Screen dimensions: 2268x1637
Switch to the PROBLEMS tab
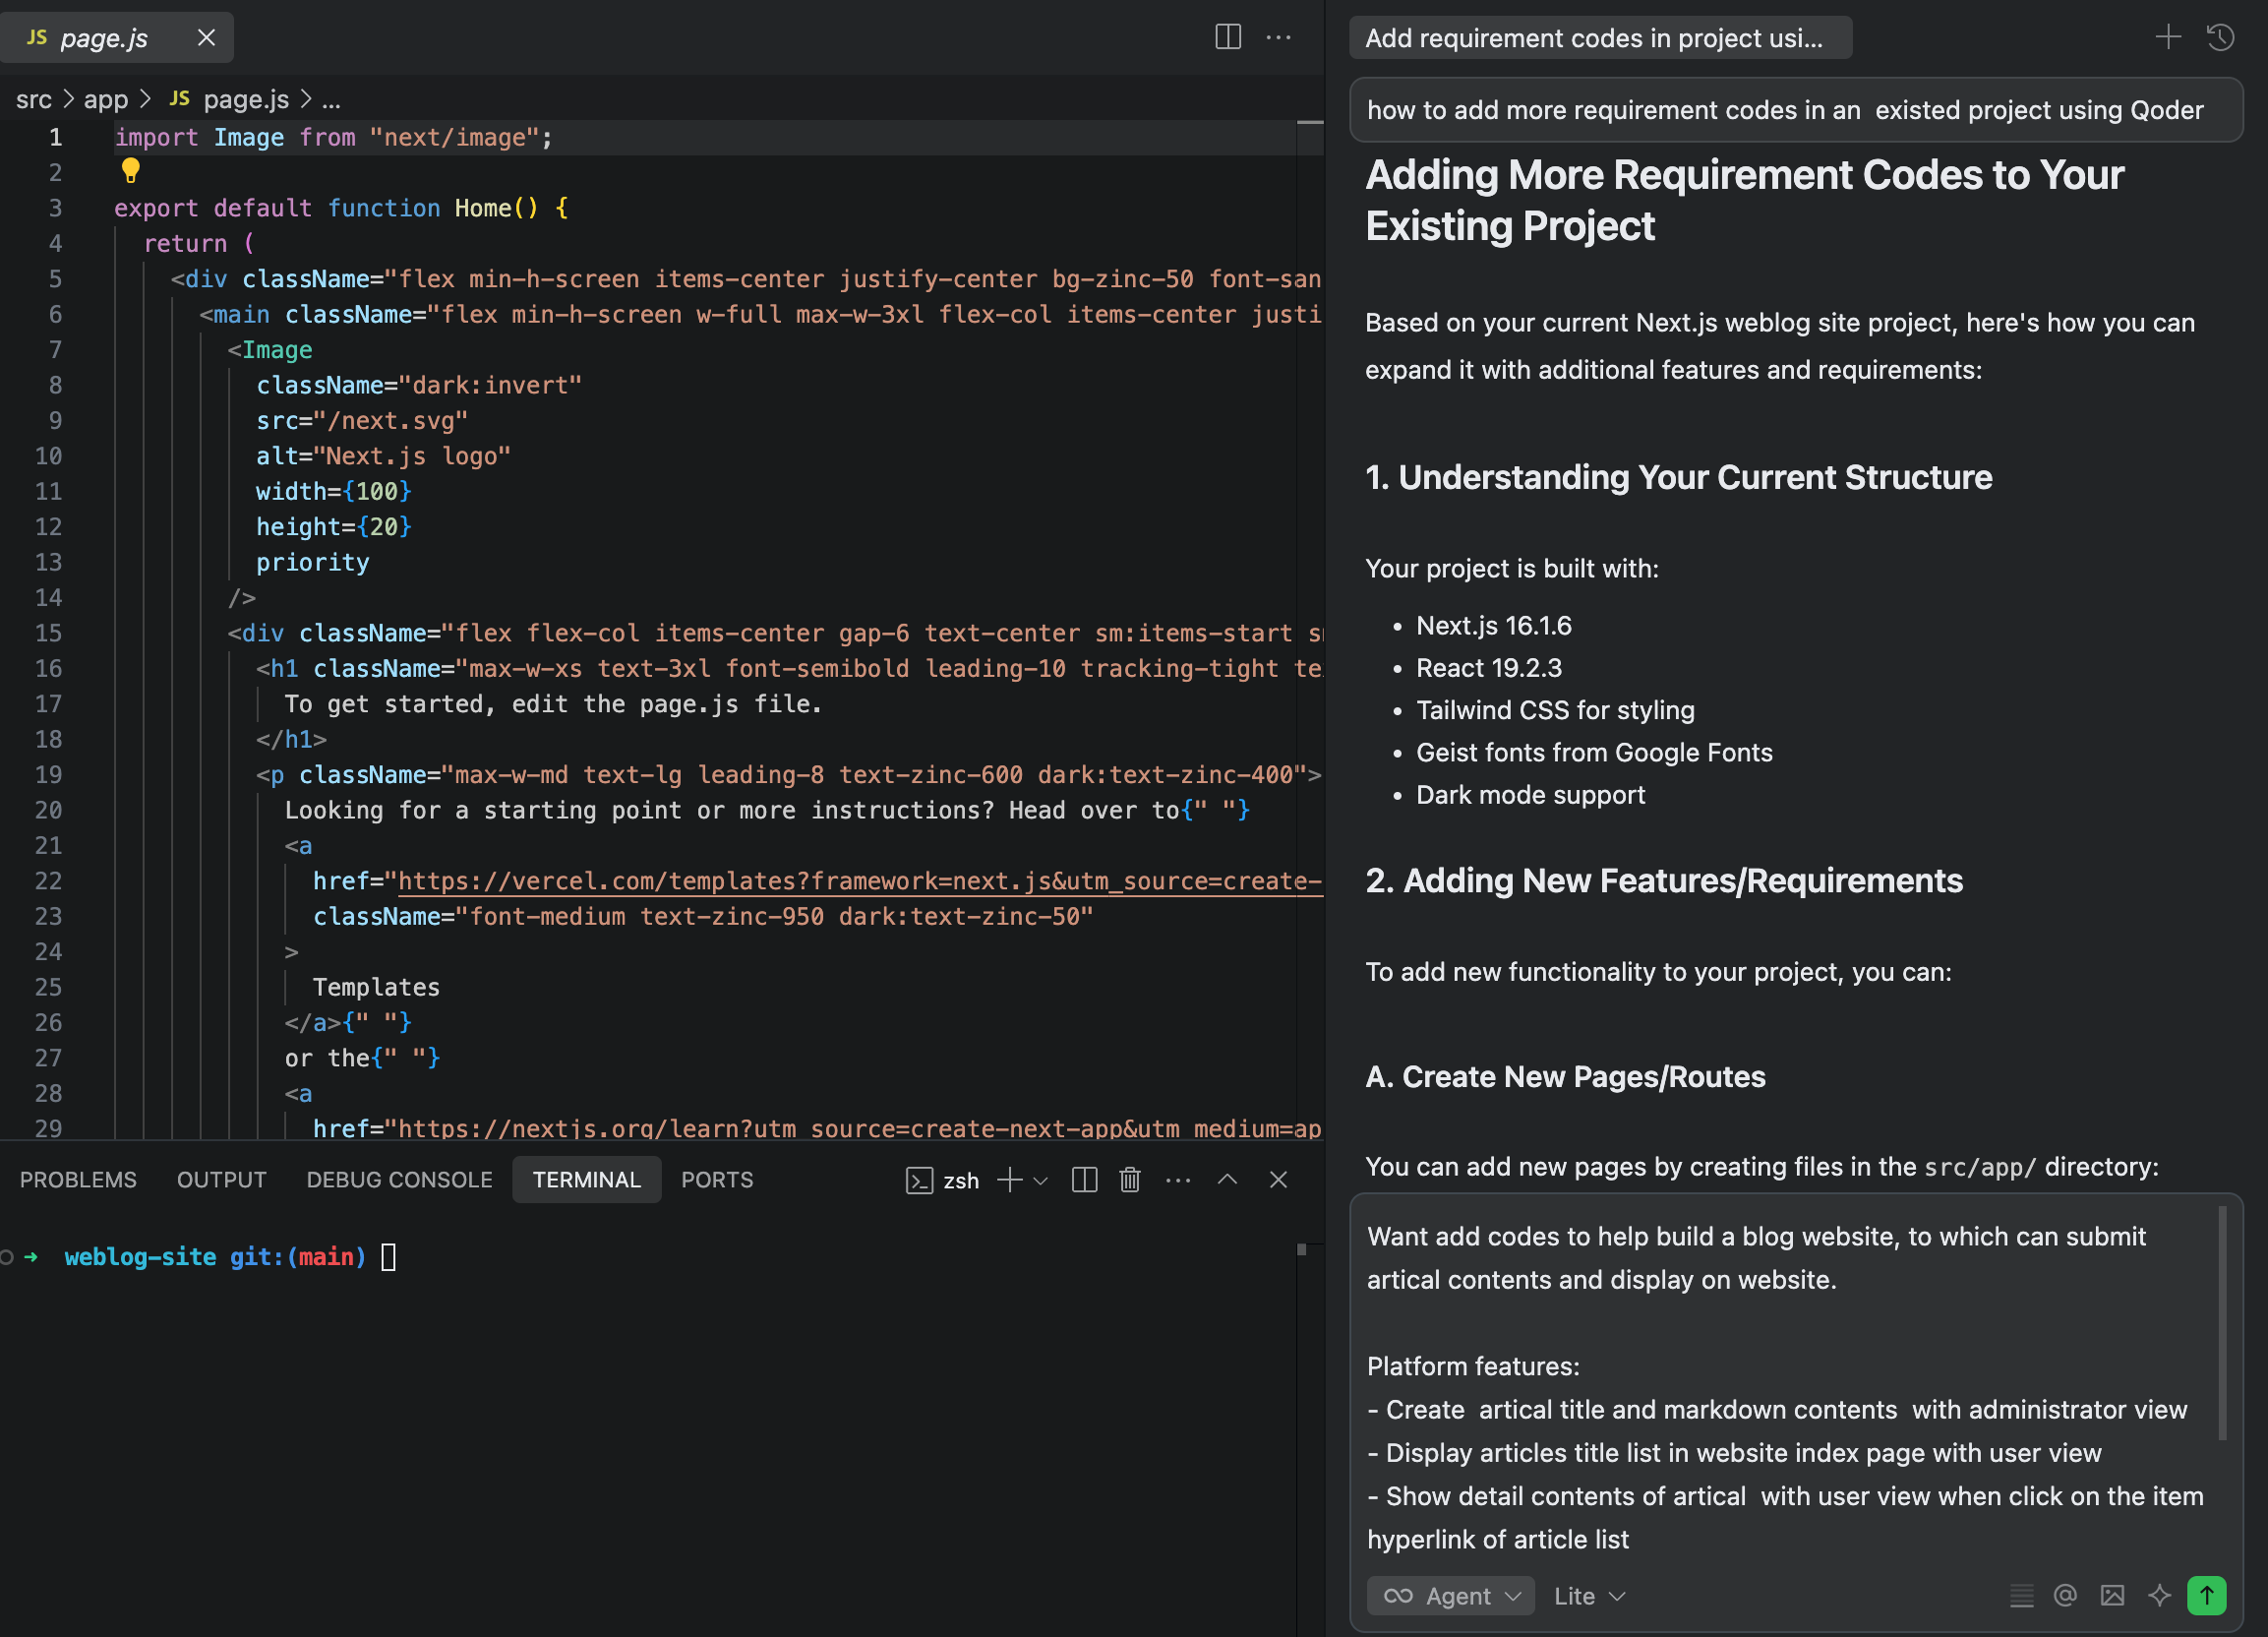[x=78, y=1180]
